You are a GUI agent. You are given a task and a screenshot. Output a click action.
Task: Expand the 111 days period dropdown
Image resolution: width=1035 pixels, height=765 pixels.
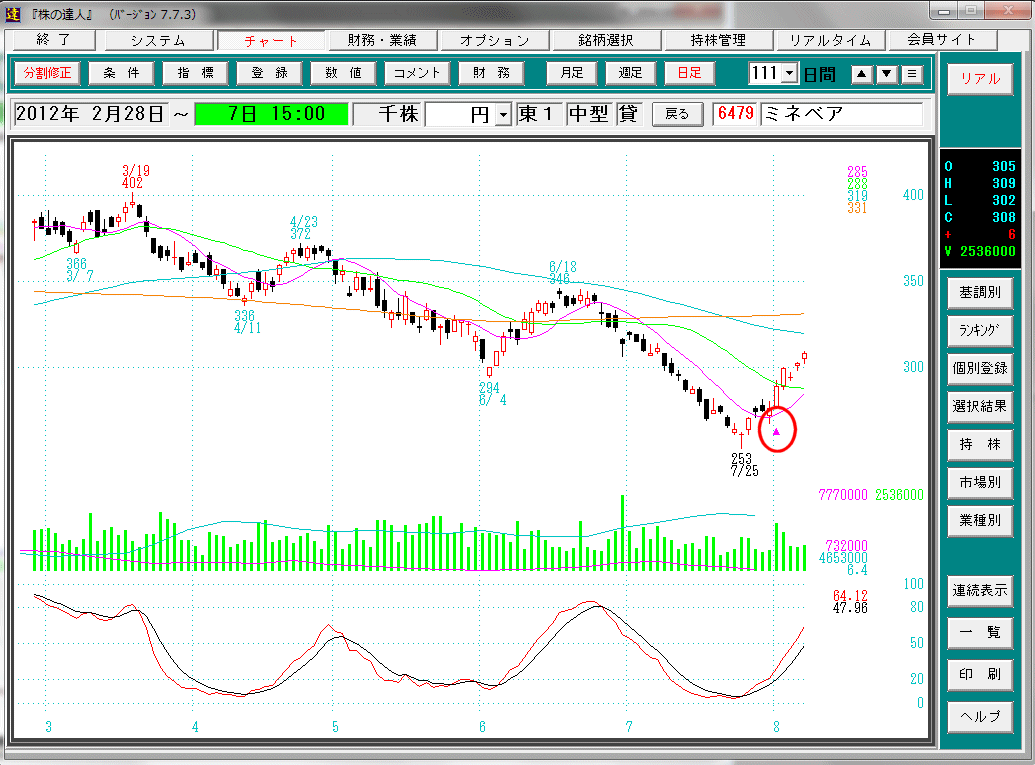pos(789,74)
